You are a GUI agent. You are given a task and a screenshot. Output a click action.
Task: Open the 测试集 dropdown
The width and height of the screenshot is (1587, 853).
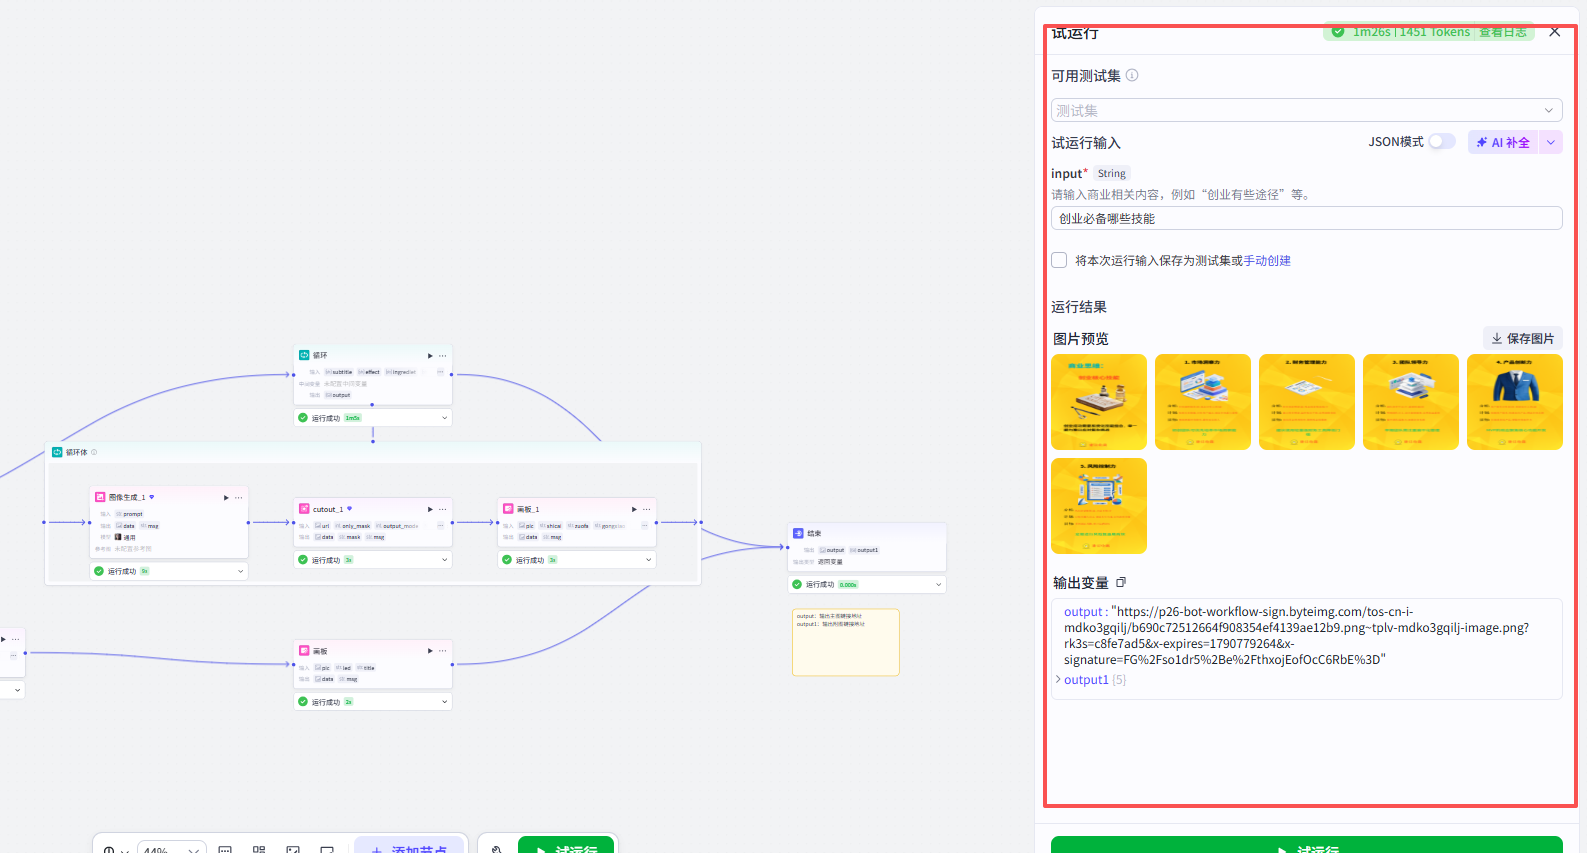tap(1306, 110)
